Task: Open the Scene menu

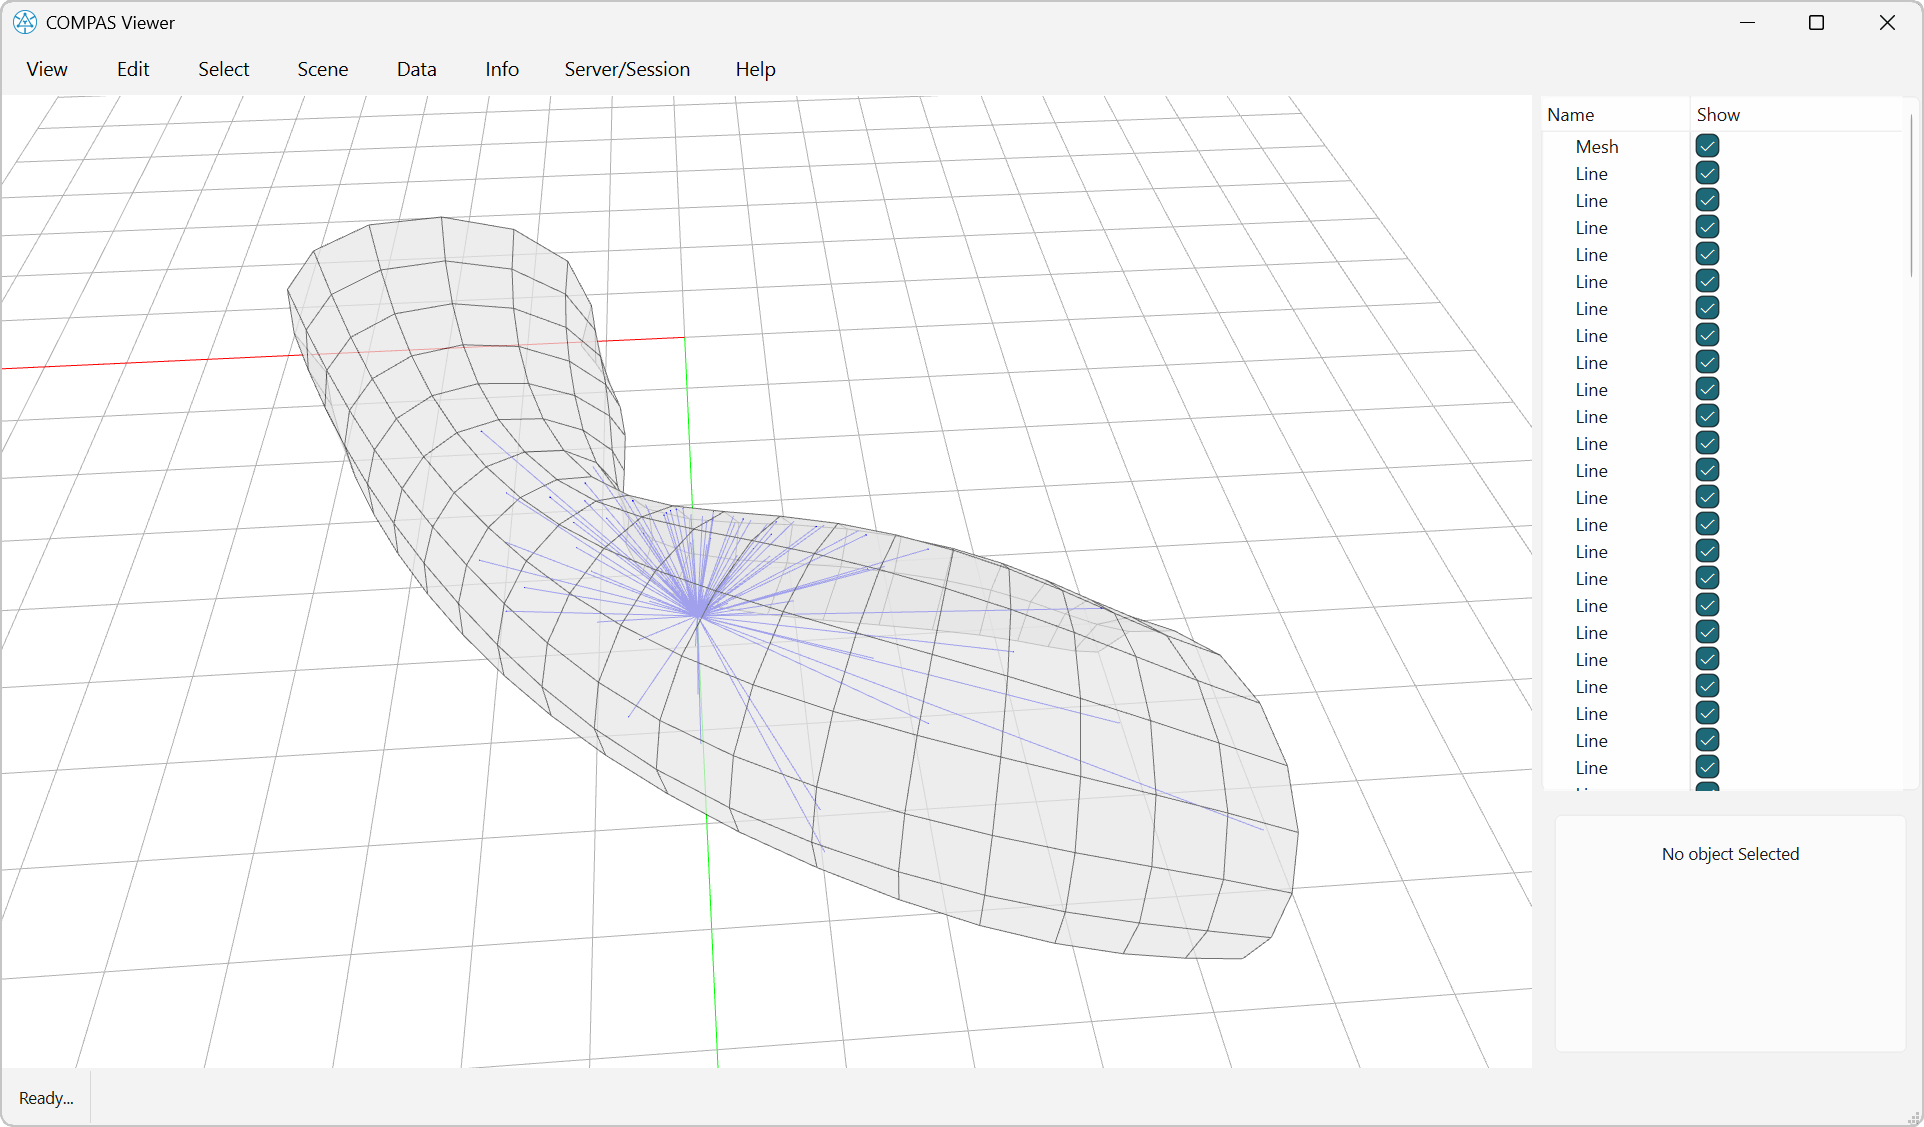Action: click(322, 69)
